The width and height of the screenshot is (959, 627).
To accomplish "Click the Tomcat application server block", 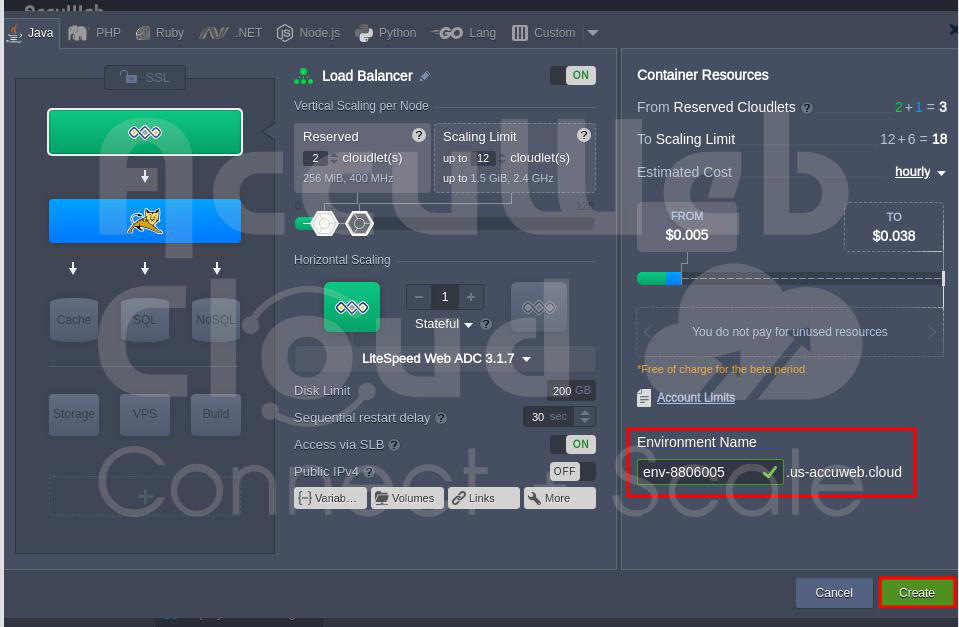I will point(145,221).
